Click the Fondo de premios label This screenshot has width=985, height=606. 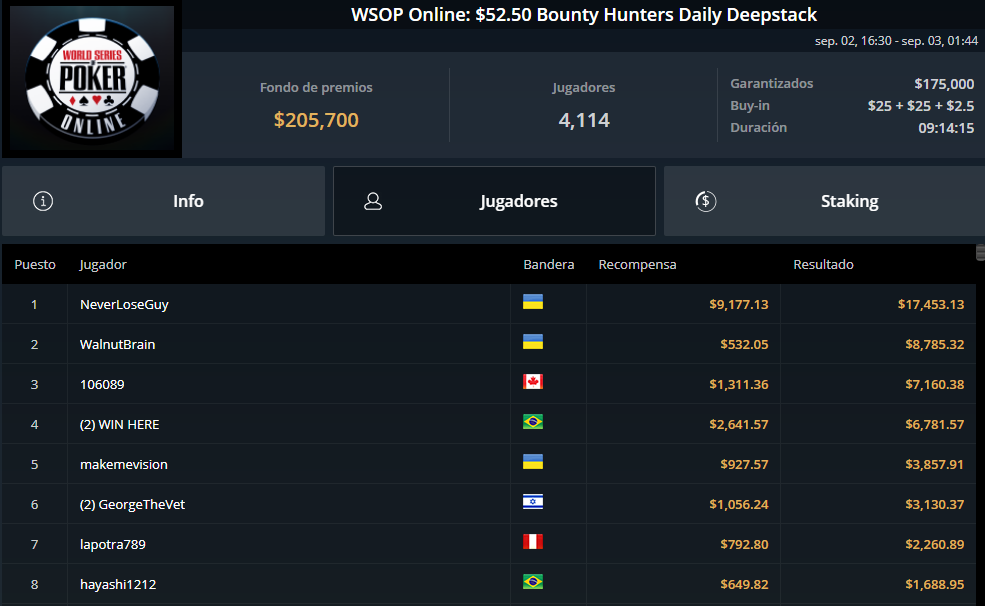(316, 88)
